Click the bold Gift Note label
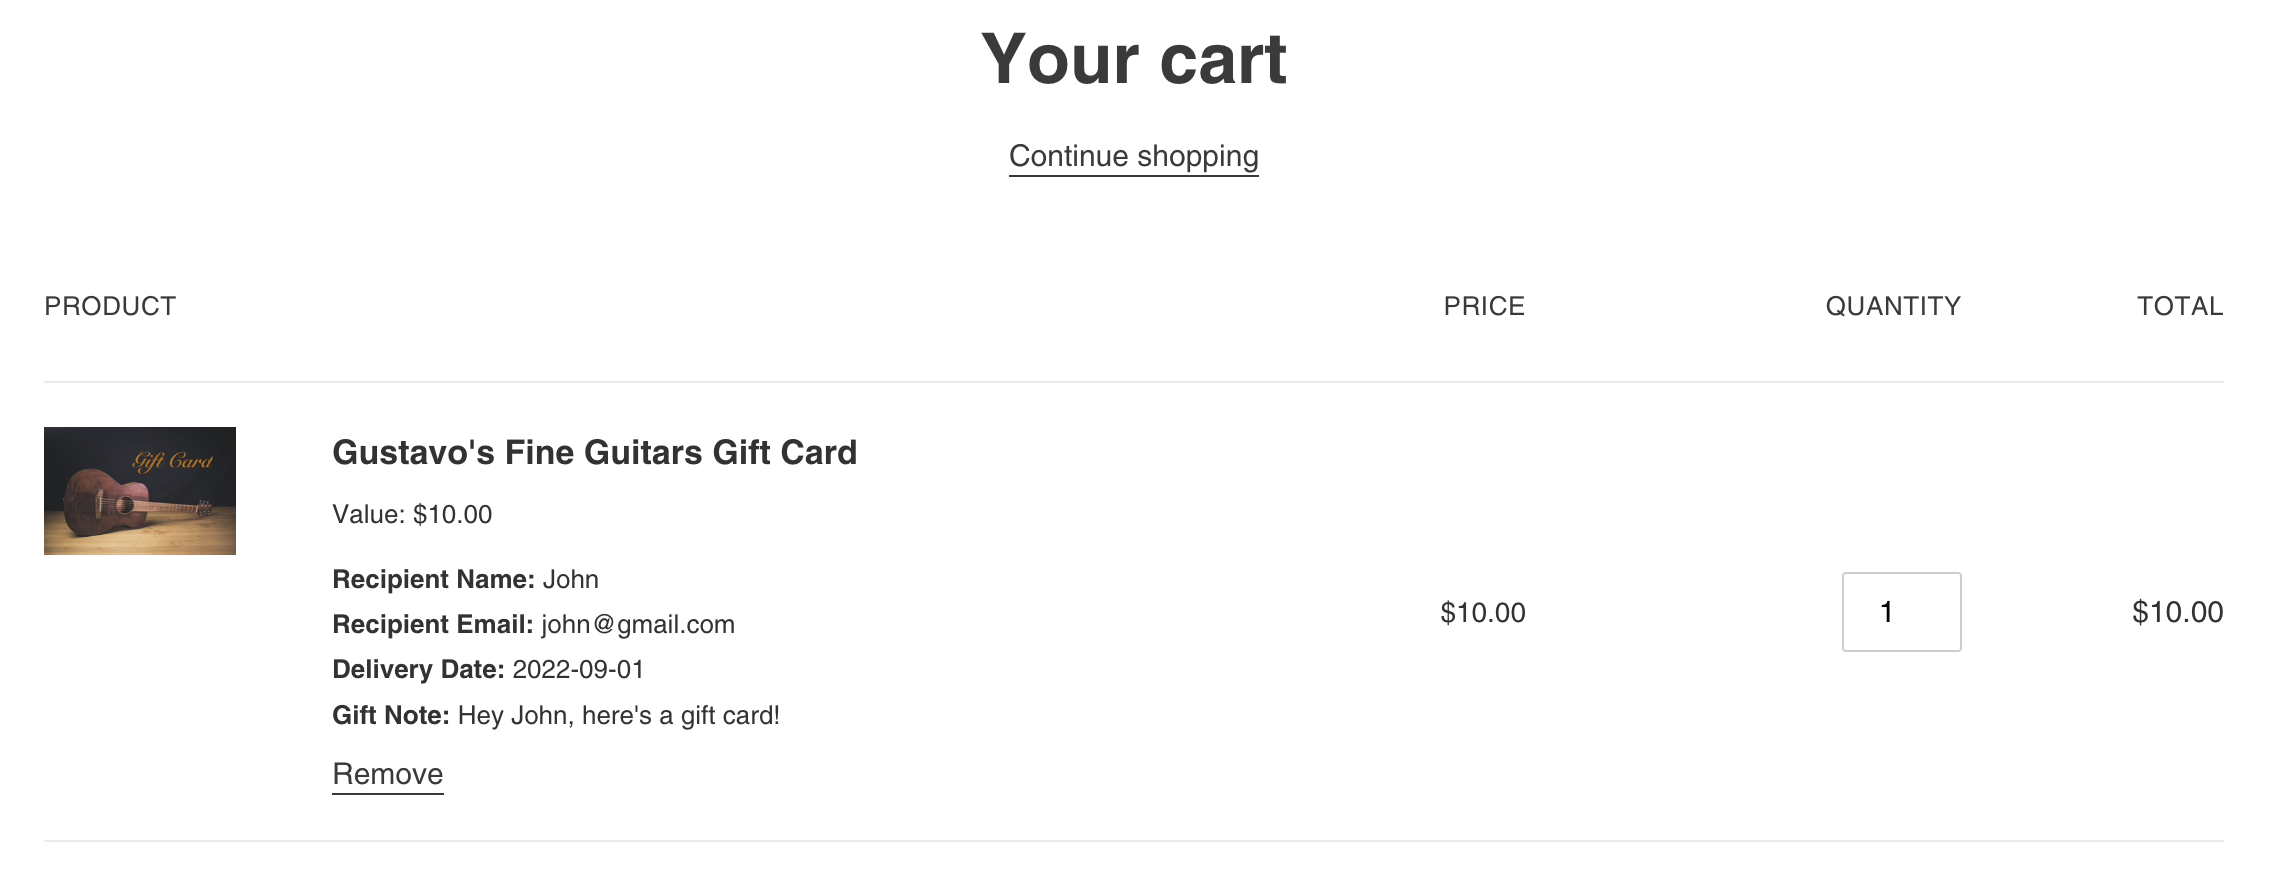This screenshot has width=2270, height=876. tap(390, 716)
